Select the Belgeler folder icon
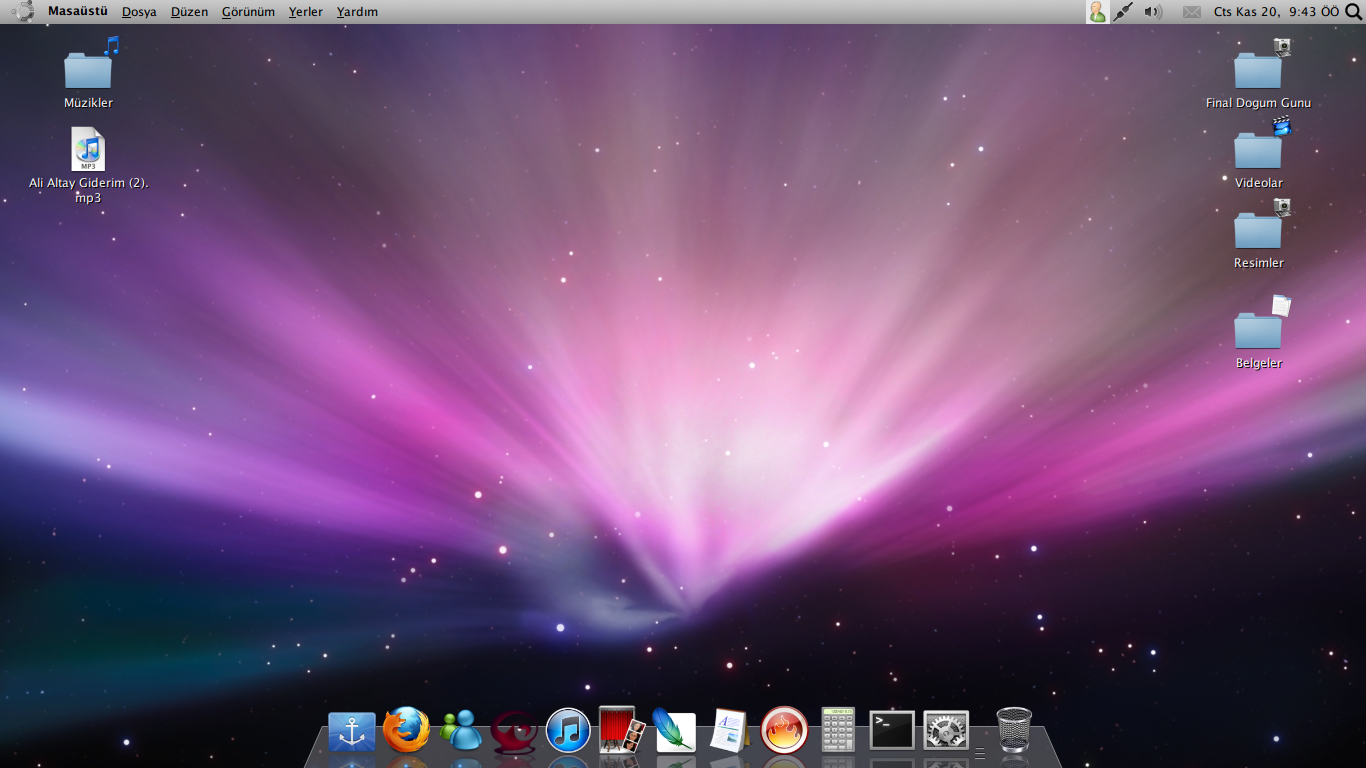Screen dimensions: 1366x768 [x=1258, y=333]
